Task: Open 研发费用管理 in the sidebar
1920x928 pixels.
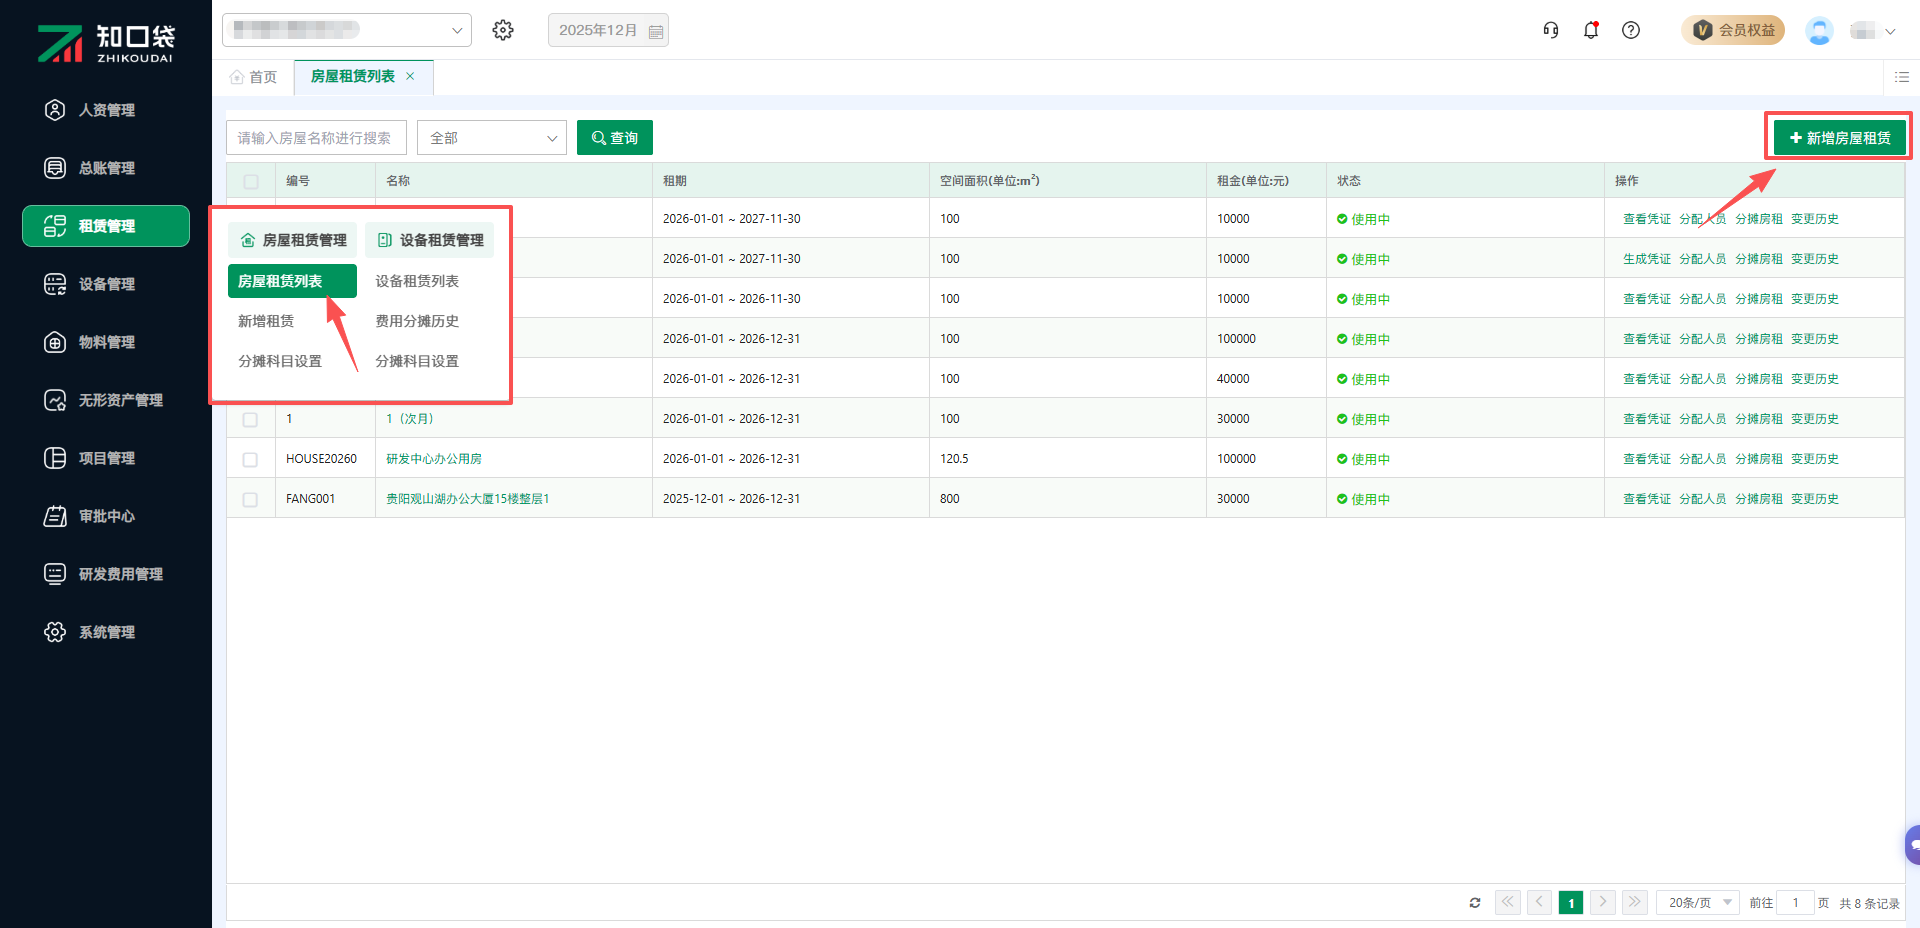Action: point(106,574)
